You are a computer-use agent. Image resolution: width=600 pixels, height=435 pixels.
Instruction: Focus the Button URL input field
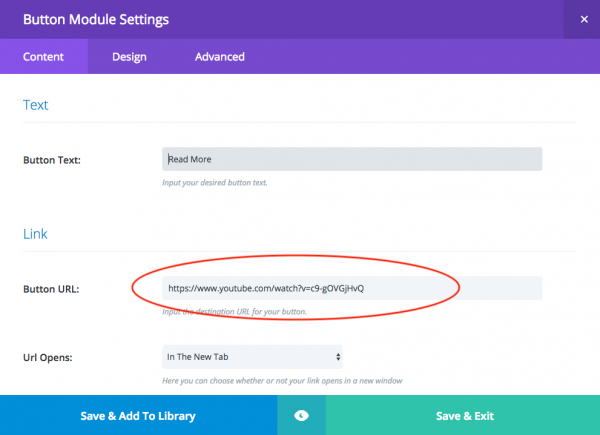click(352, 288)
